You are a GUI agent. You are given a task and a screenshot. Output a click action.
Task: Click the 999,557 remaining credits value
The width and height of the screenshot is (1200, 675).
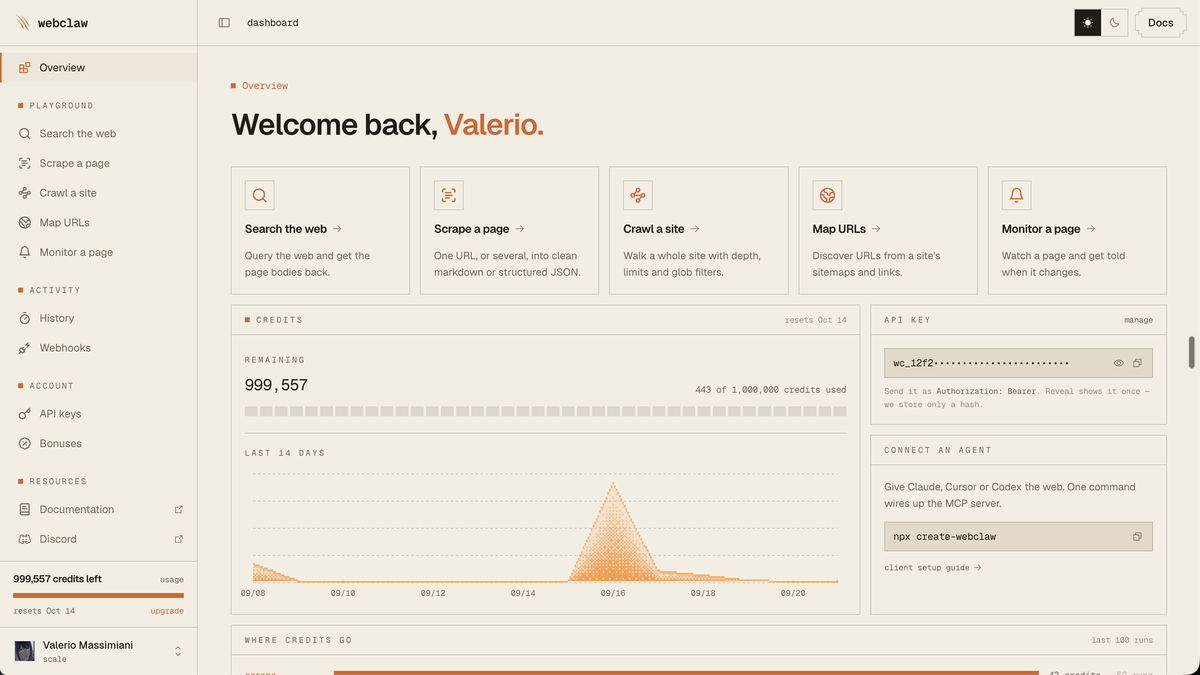(x=276, y=385)
